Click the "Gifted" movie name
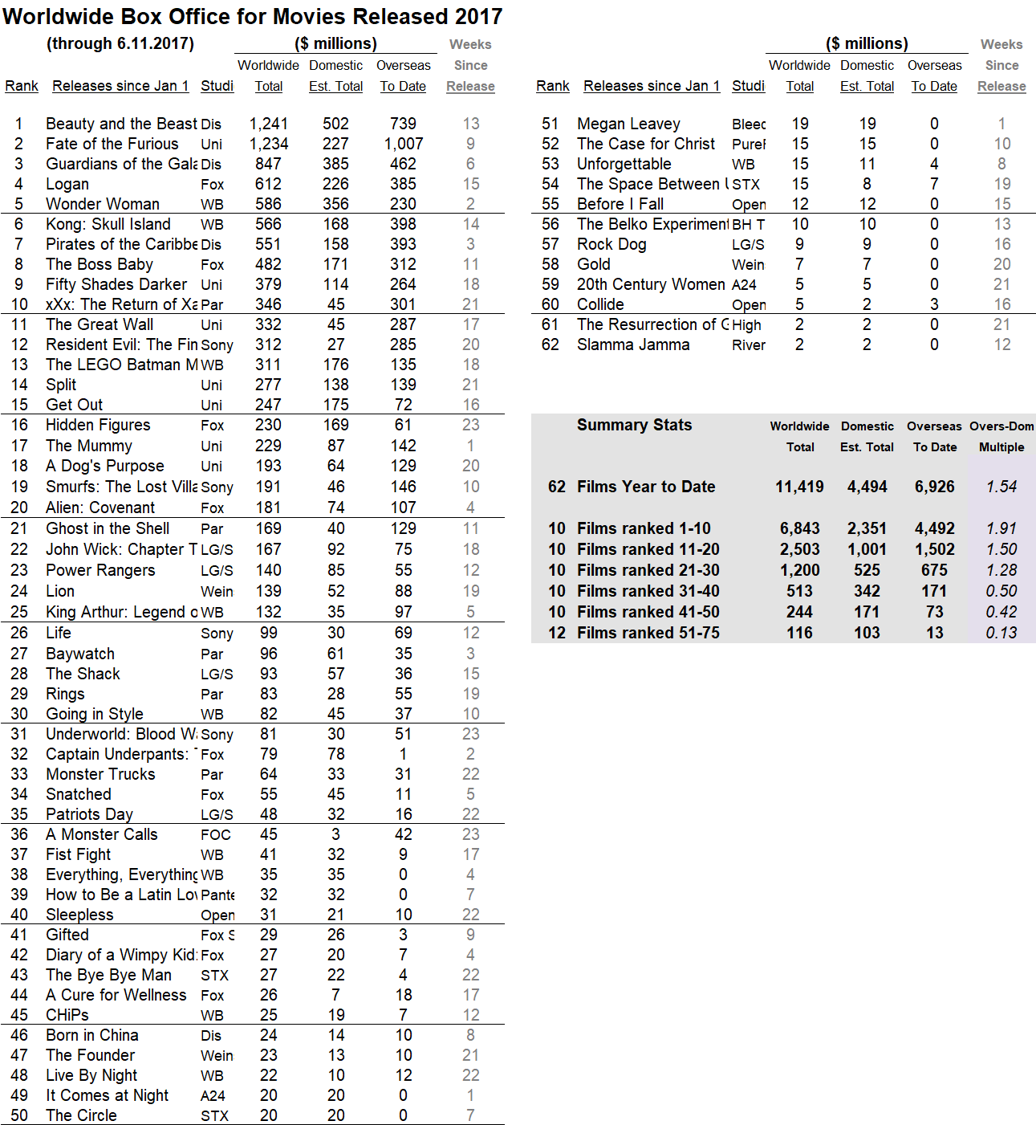 click(67, 935)
